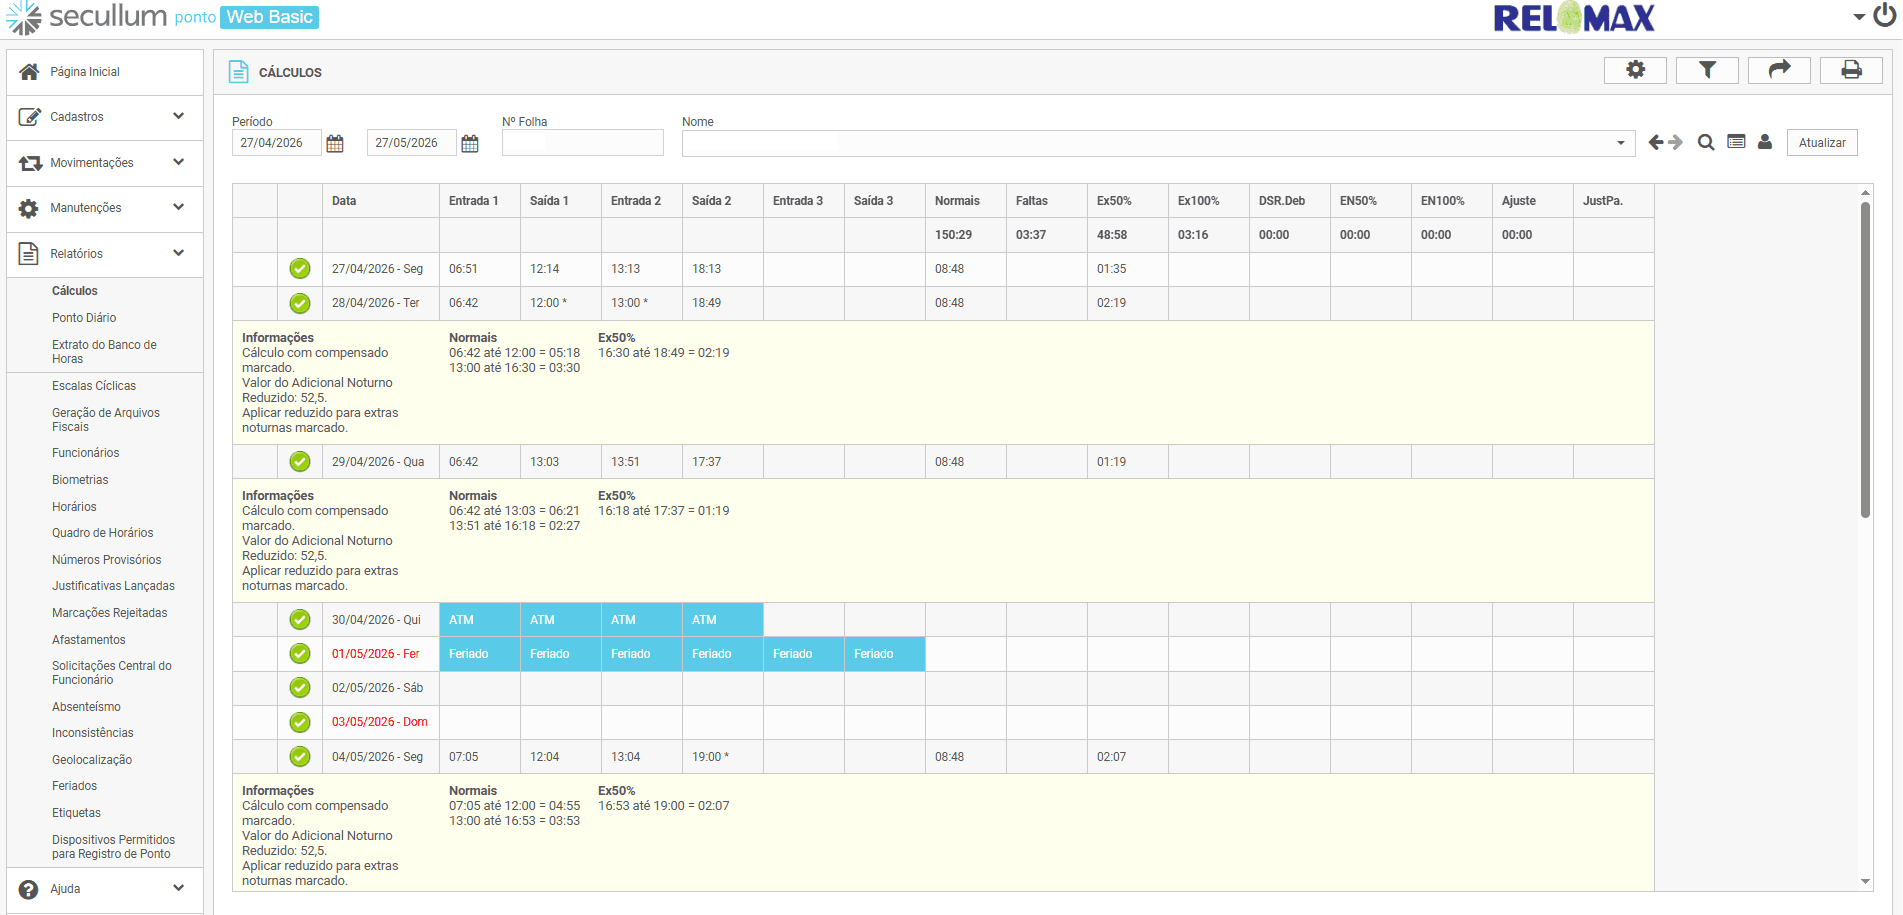Open the start date calendar picker
This screenshot has width=1903, height=915.
(335, 144)
